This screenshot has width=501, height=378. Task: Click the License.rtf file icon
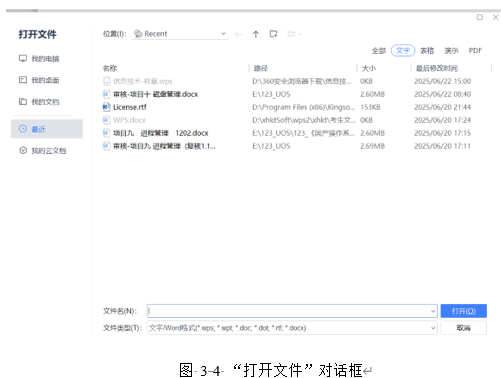click(x=106, y=107)
